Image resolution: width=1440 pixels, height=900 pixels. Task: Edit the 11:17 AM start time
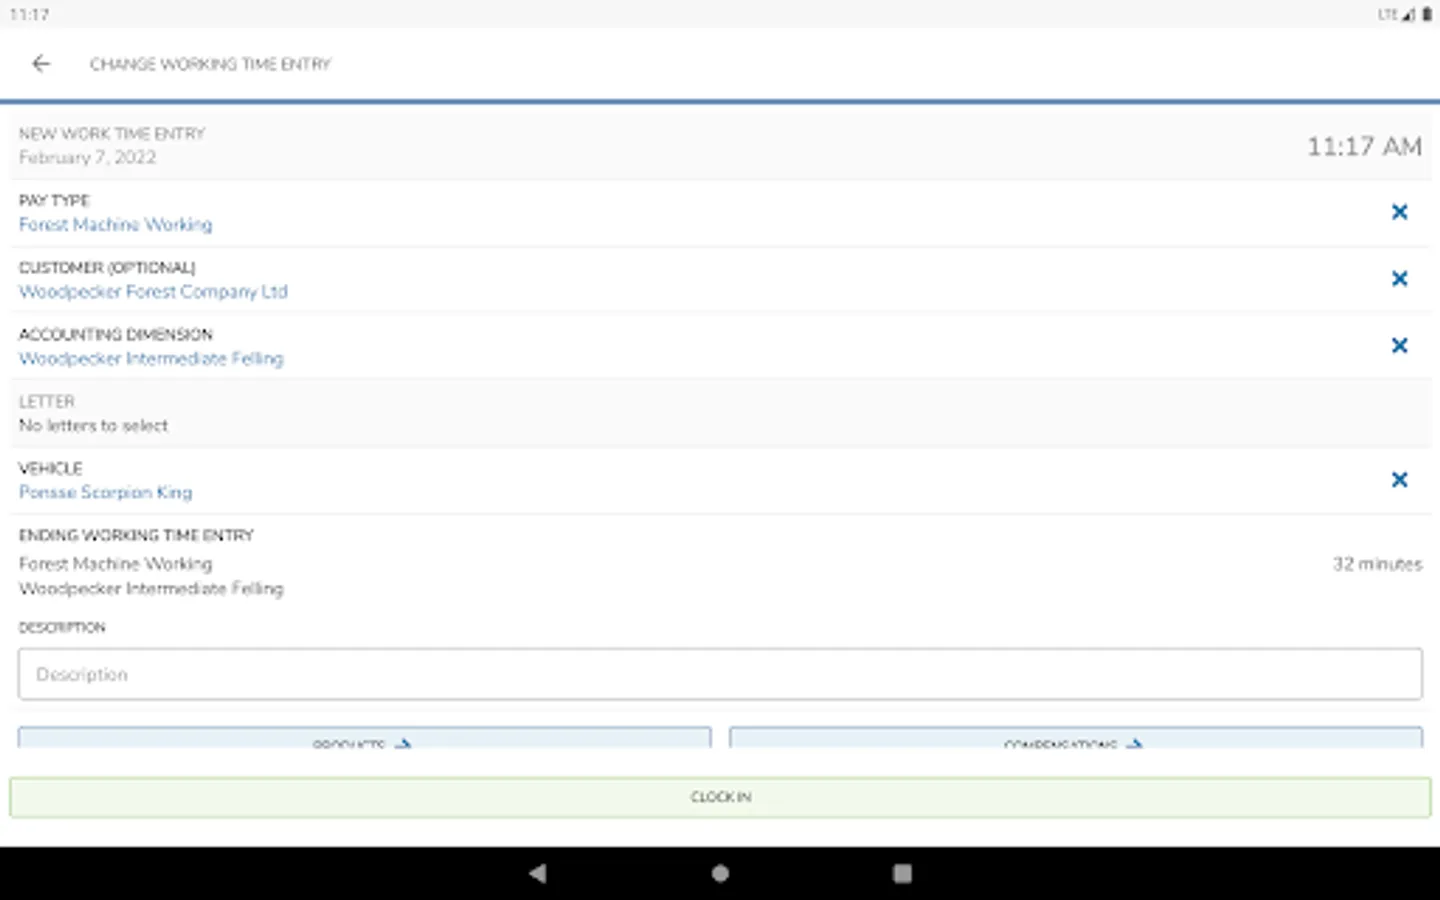click(x=1364, y=147)
